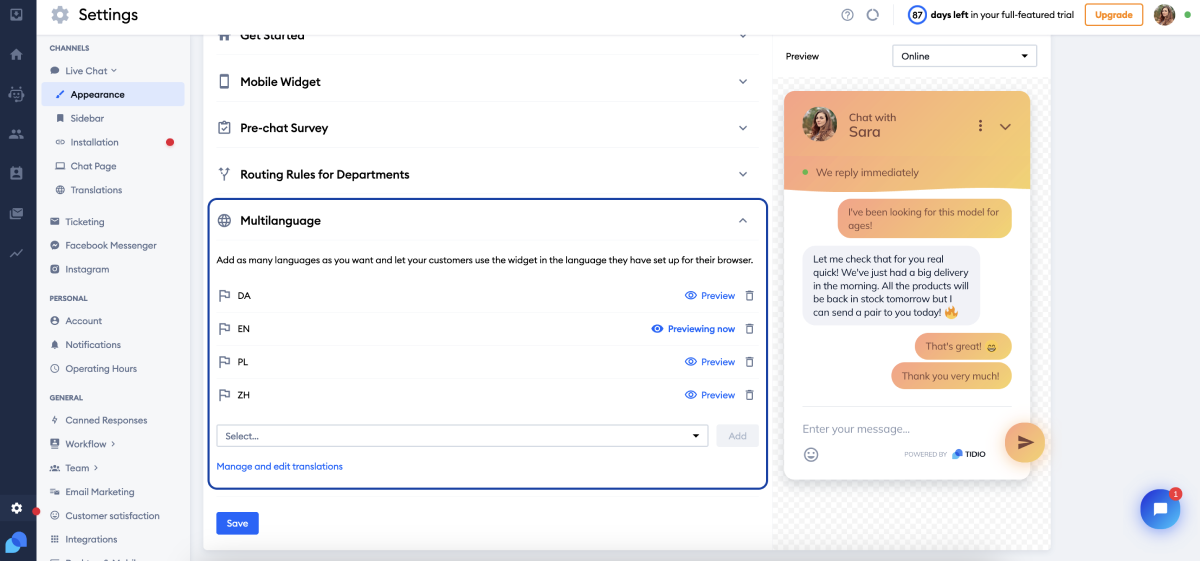1200x562 pixels.
Task: Open Manage and edit translations link
Action: [x=279, y=466]
